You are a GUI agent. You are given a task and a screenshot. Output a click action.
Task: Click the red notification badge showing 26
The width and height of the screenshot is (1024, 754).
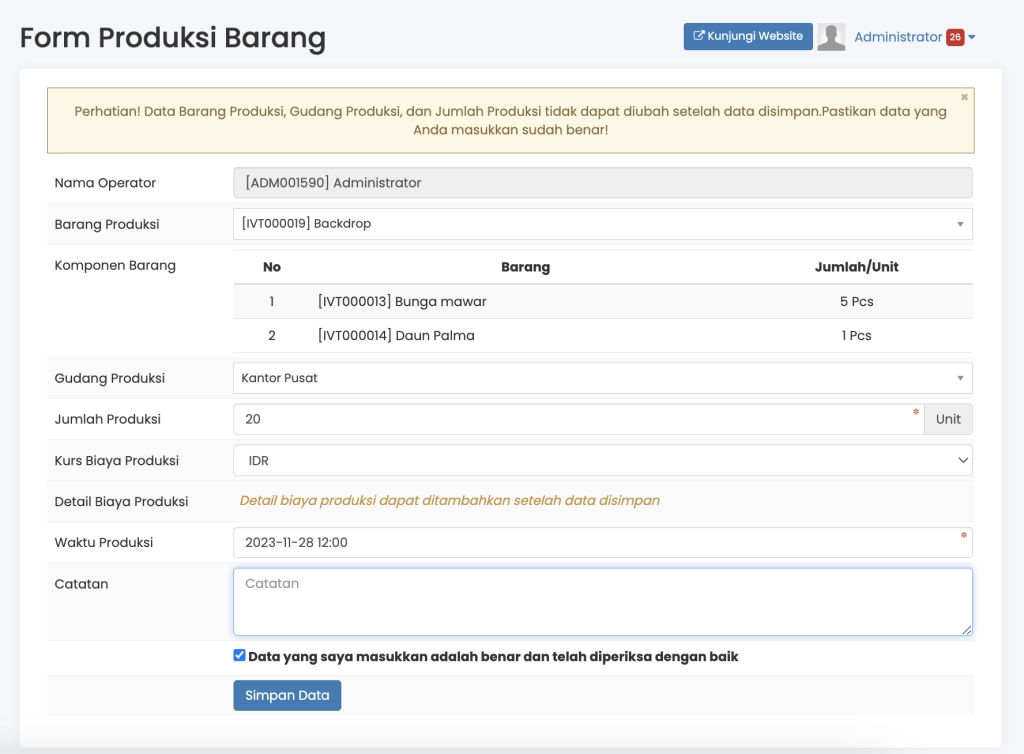pos(955,37)
